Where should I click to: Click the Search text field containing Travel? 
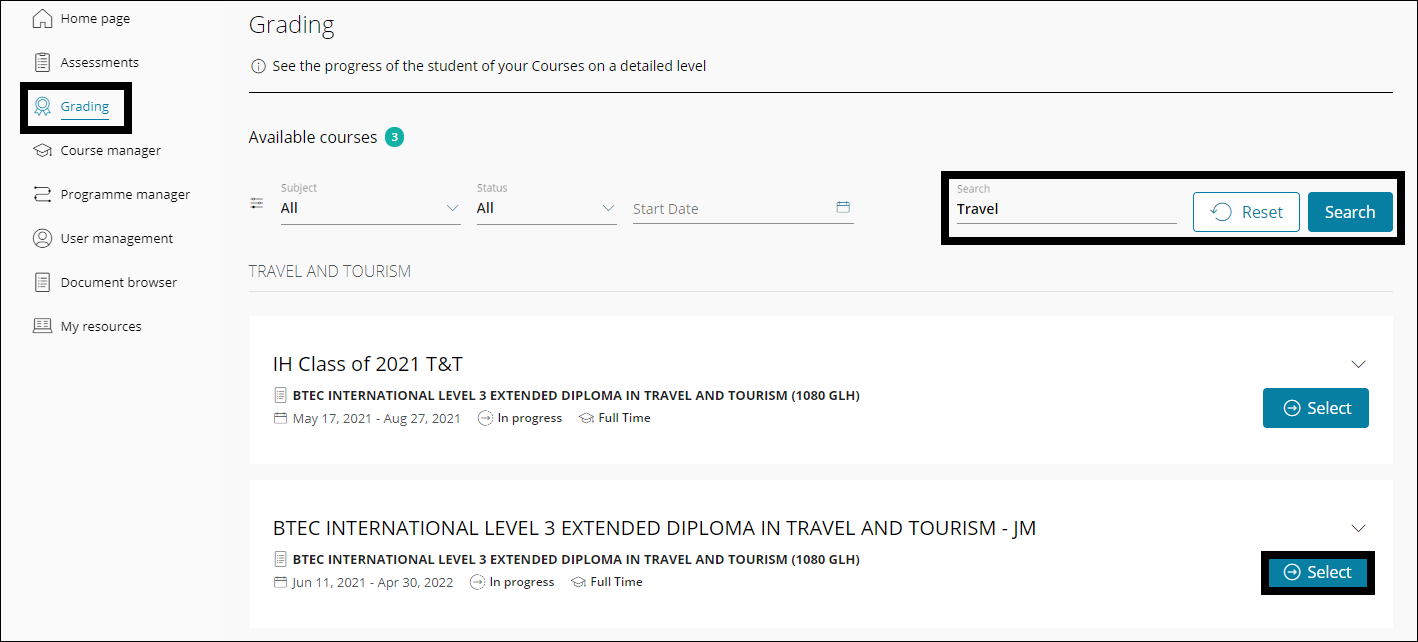(x=1065, y=210)
